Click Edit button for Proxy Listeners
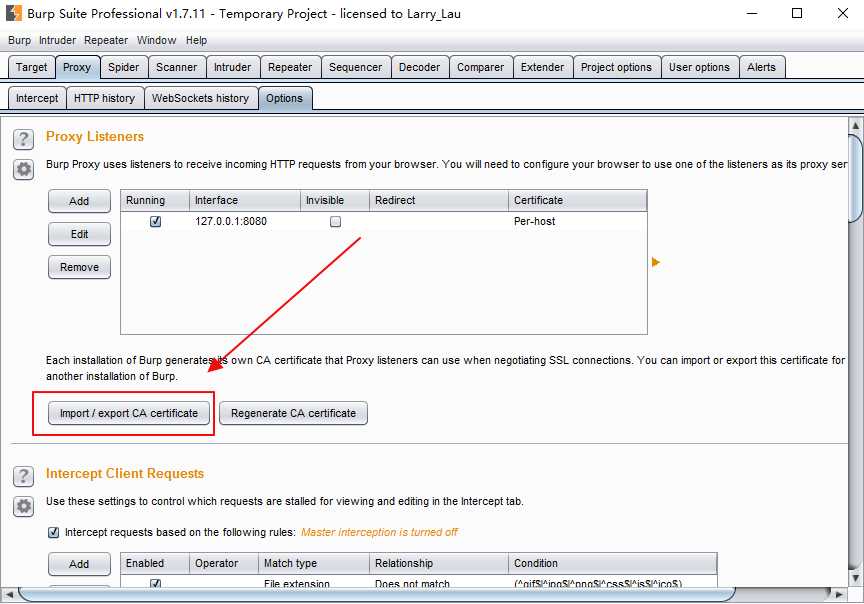Image resolution: width=864 pixels, height=604 pixels. click(79, 234)
